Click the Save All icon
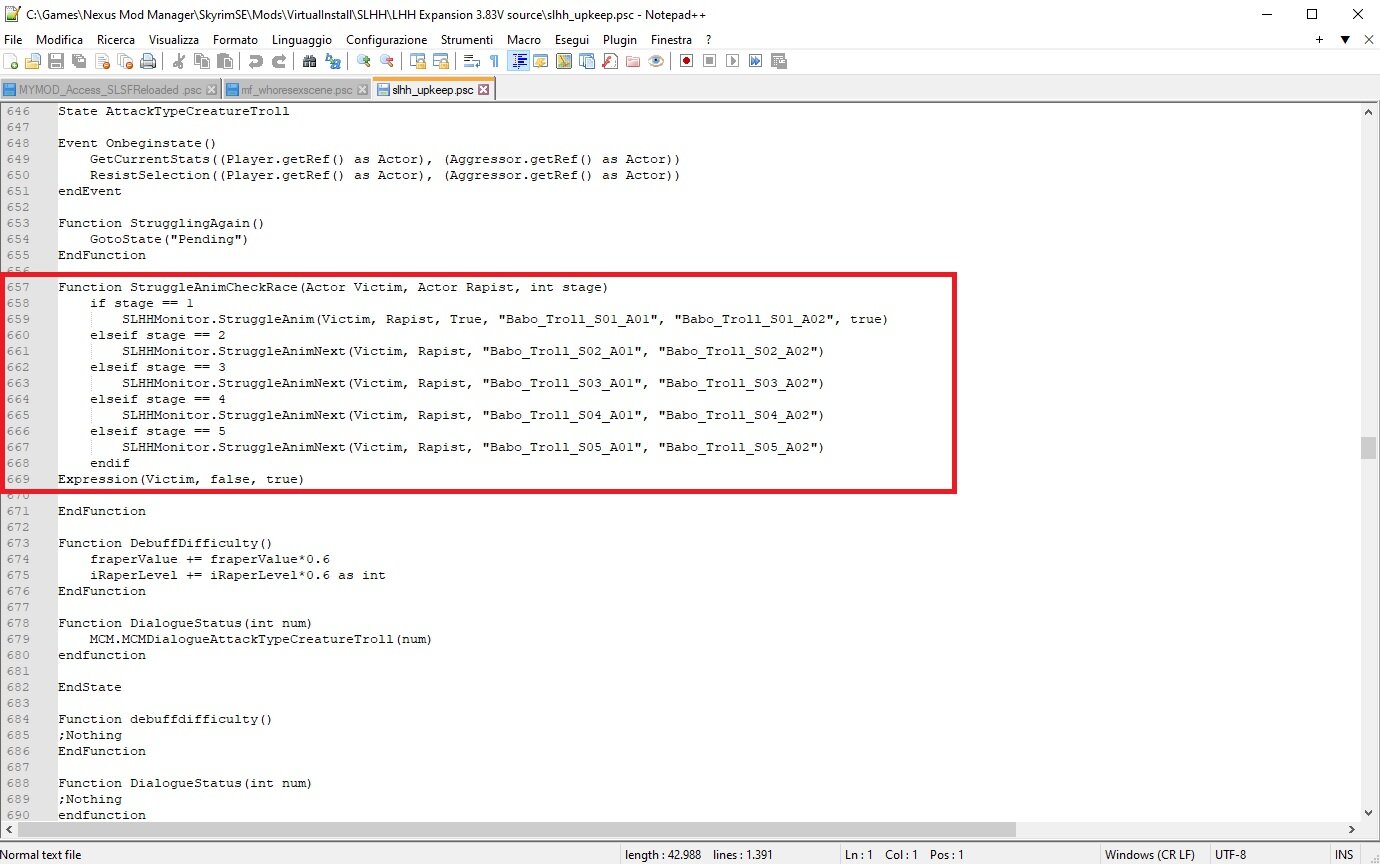 pyautogui.click(x=78, y=61)
